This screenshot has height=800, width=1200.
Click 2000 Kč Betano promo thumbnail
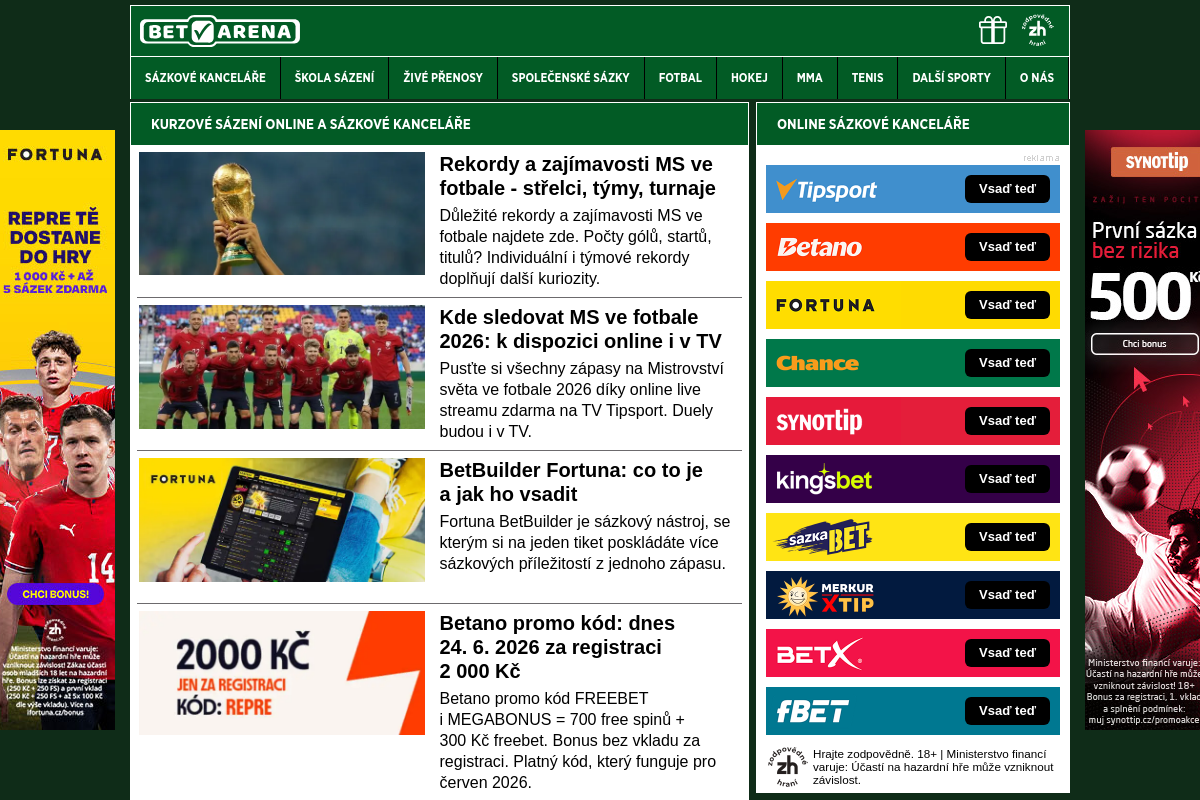[x=282, y=673]
